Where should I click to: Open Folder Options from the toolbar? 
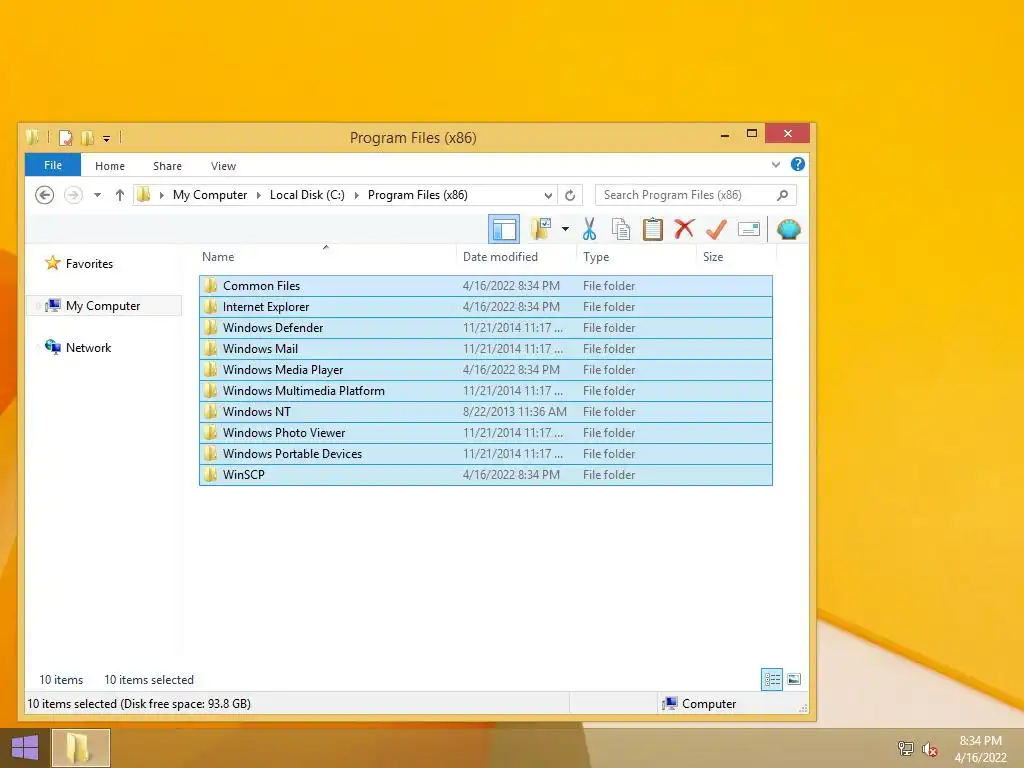pos(541,229)
